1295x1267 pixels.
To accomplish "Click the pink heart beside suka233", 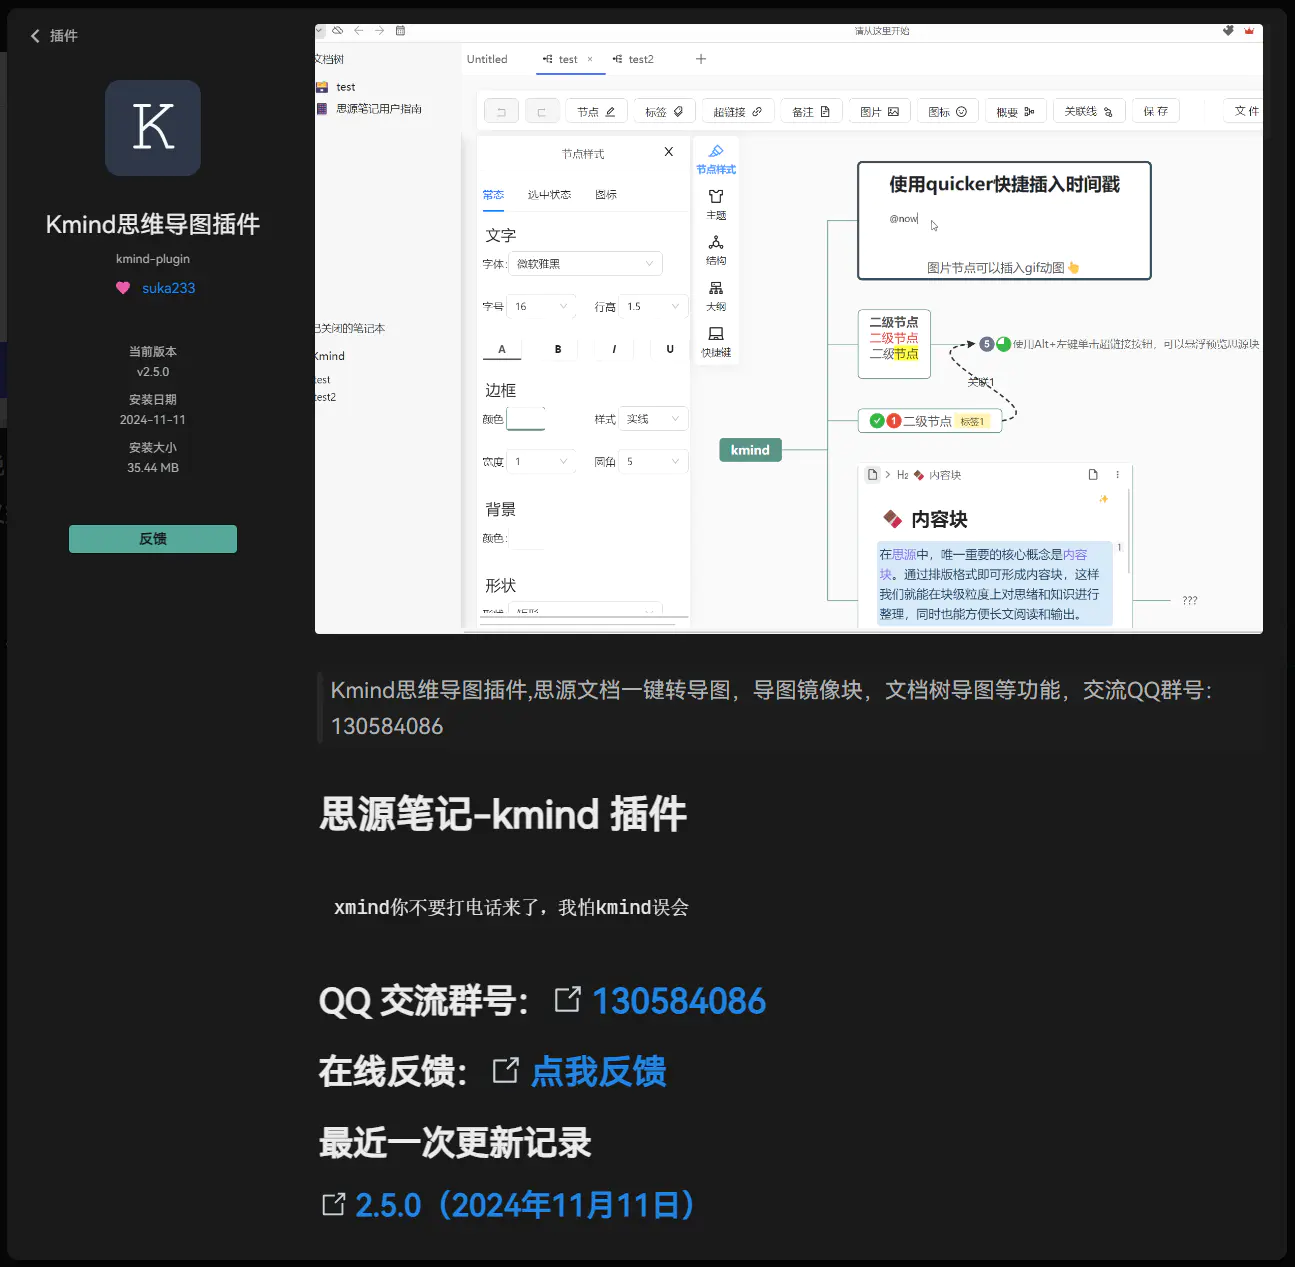I will coord(123,288).
